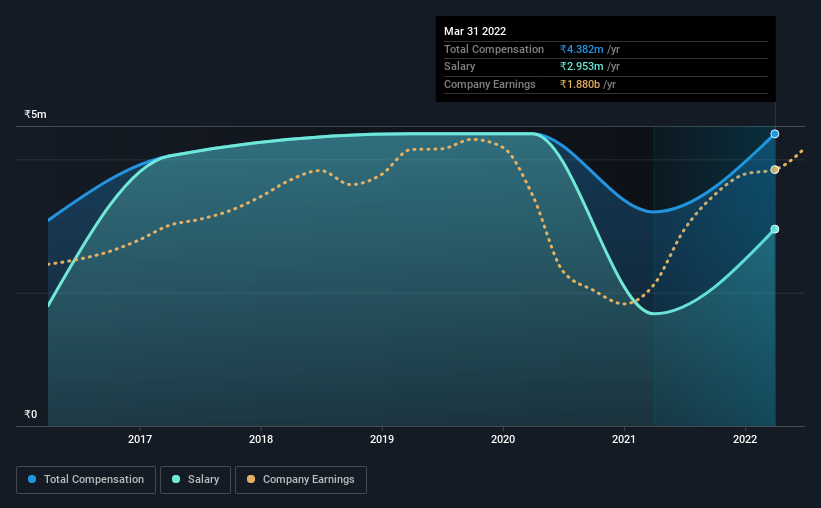
Task: Toggle the Total Compensation legend button
Action: (x=86, y=480)
